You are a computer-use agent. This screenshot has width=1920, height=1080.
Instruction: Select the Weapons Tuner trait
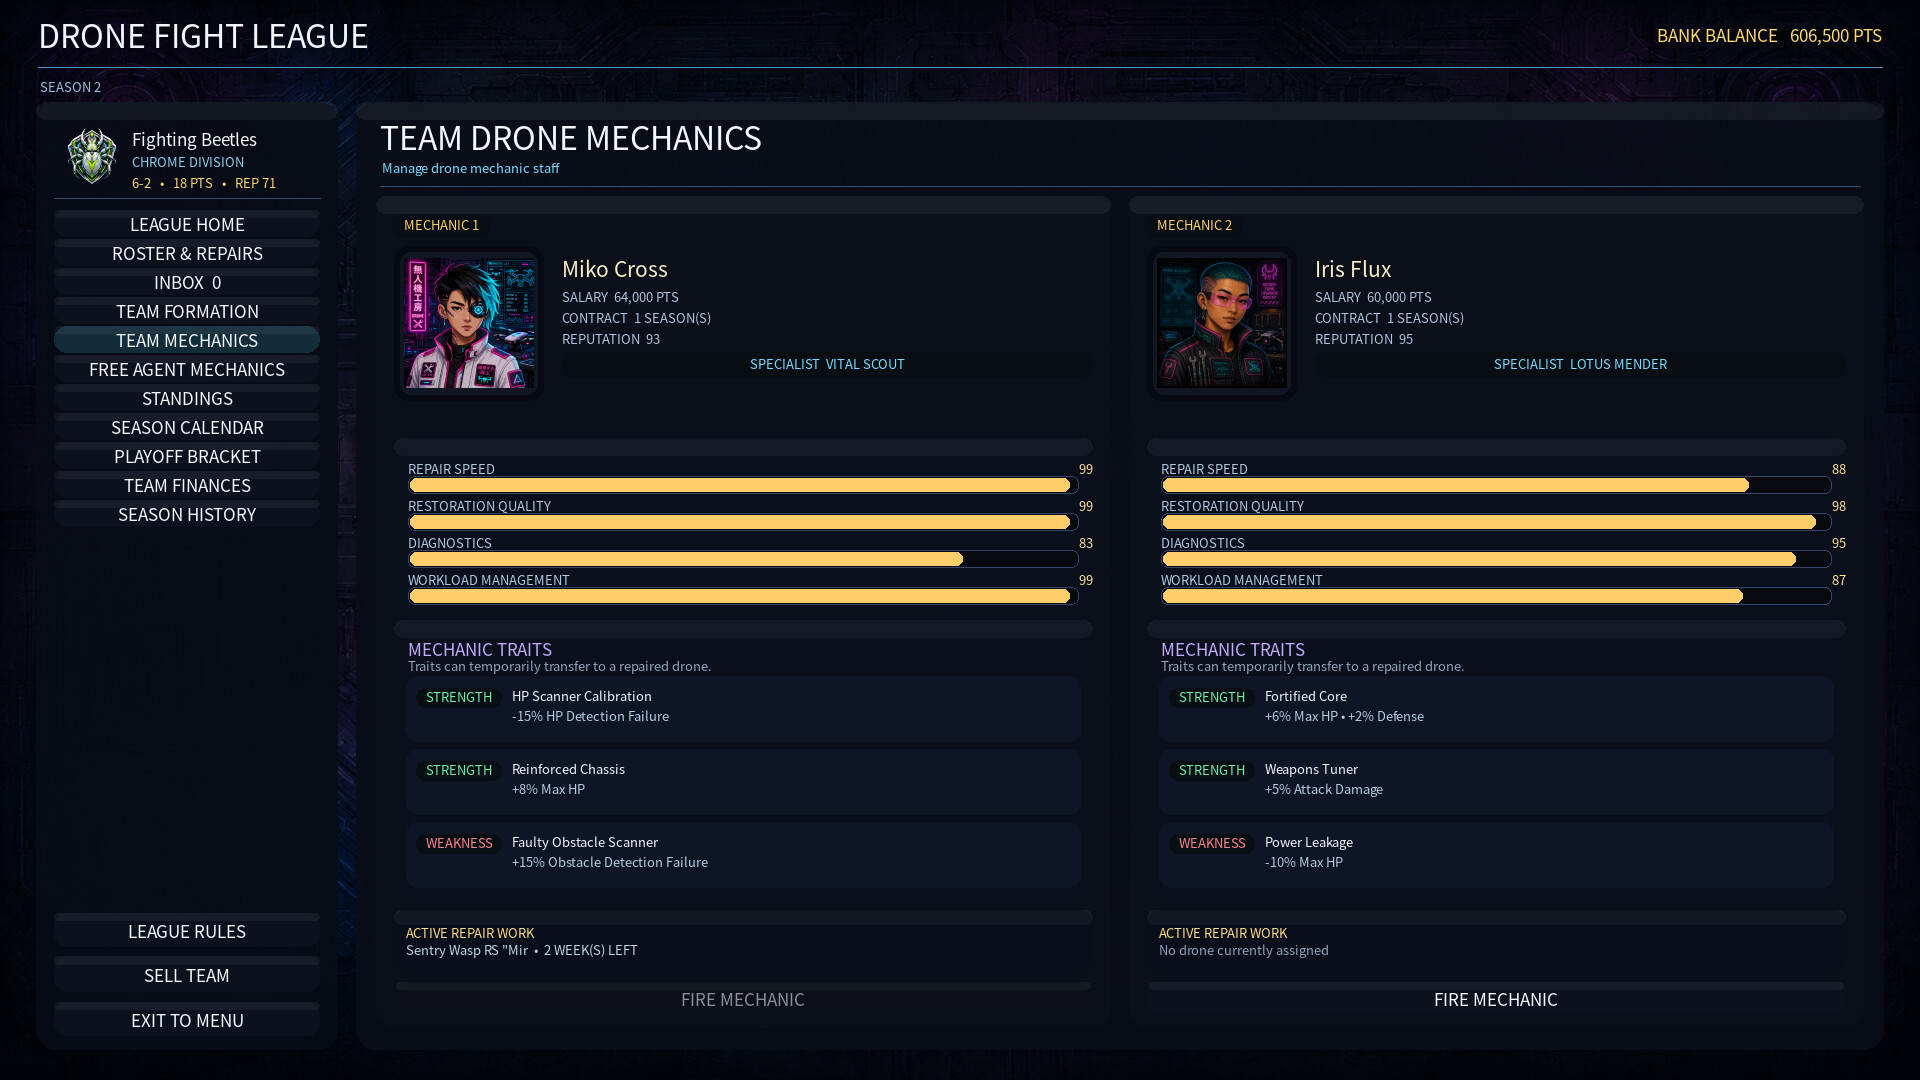point(1496,781)
